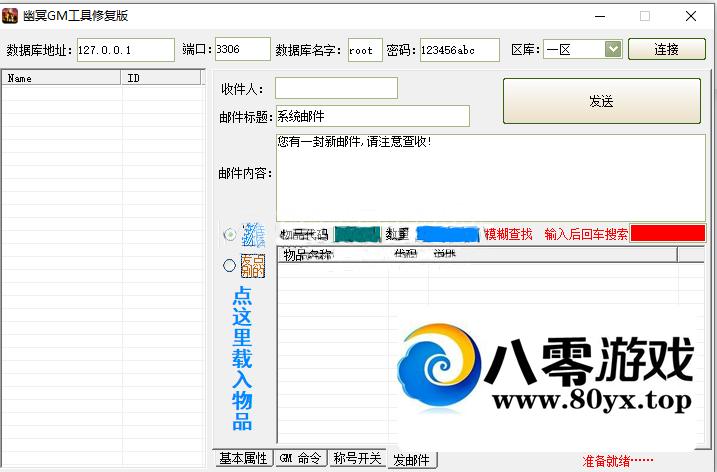
Task: Minimize the 幽冥GM工具修复版 window
Action: coord(600,16)
